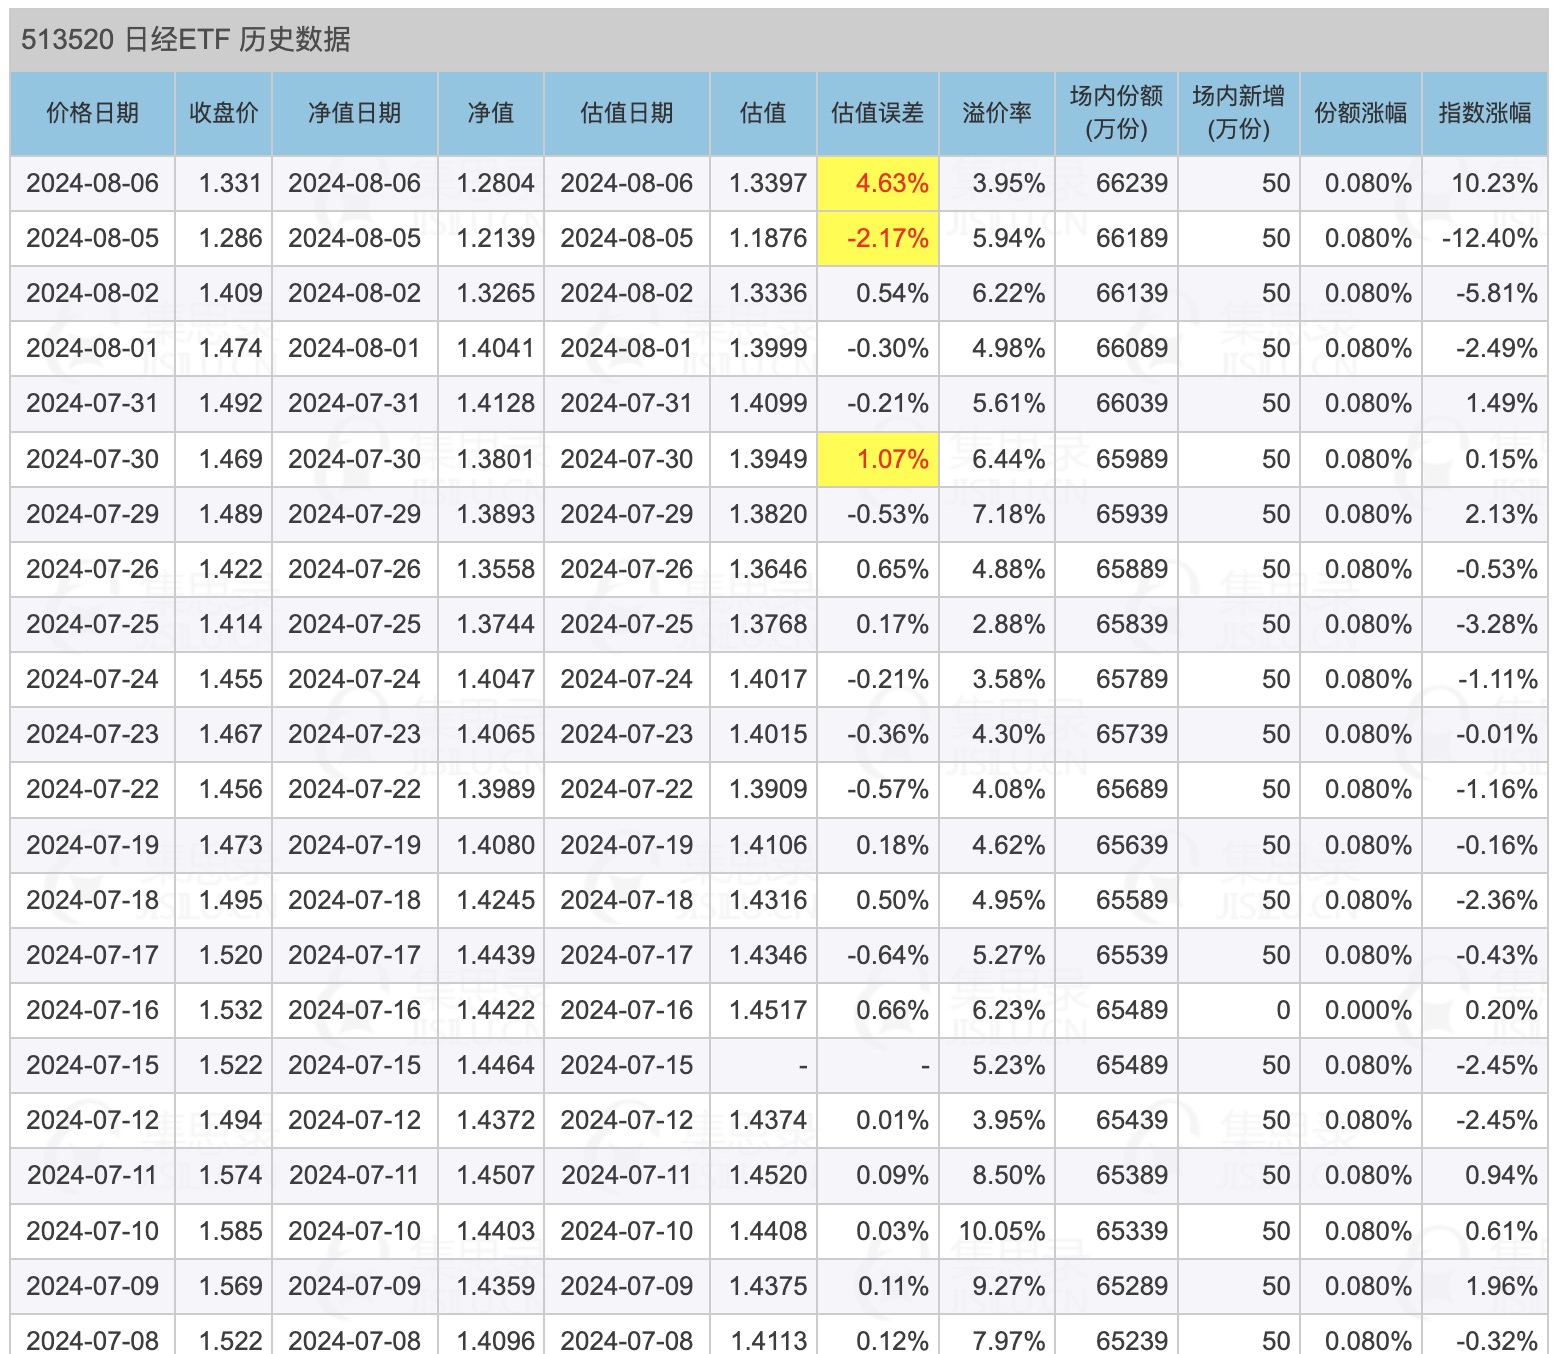Click estimated value 1.4517

point(768,1011)
